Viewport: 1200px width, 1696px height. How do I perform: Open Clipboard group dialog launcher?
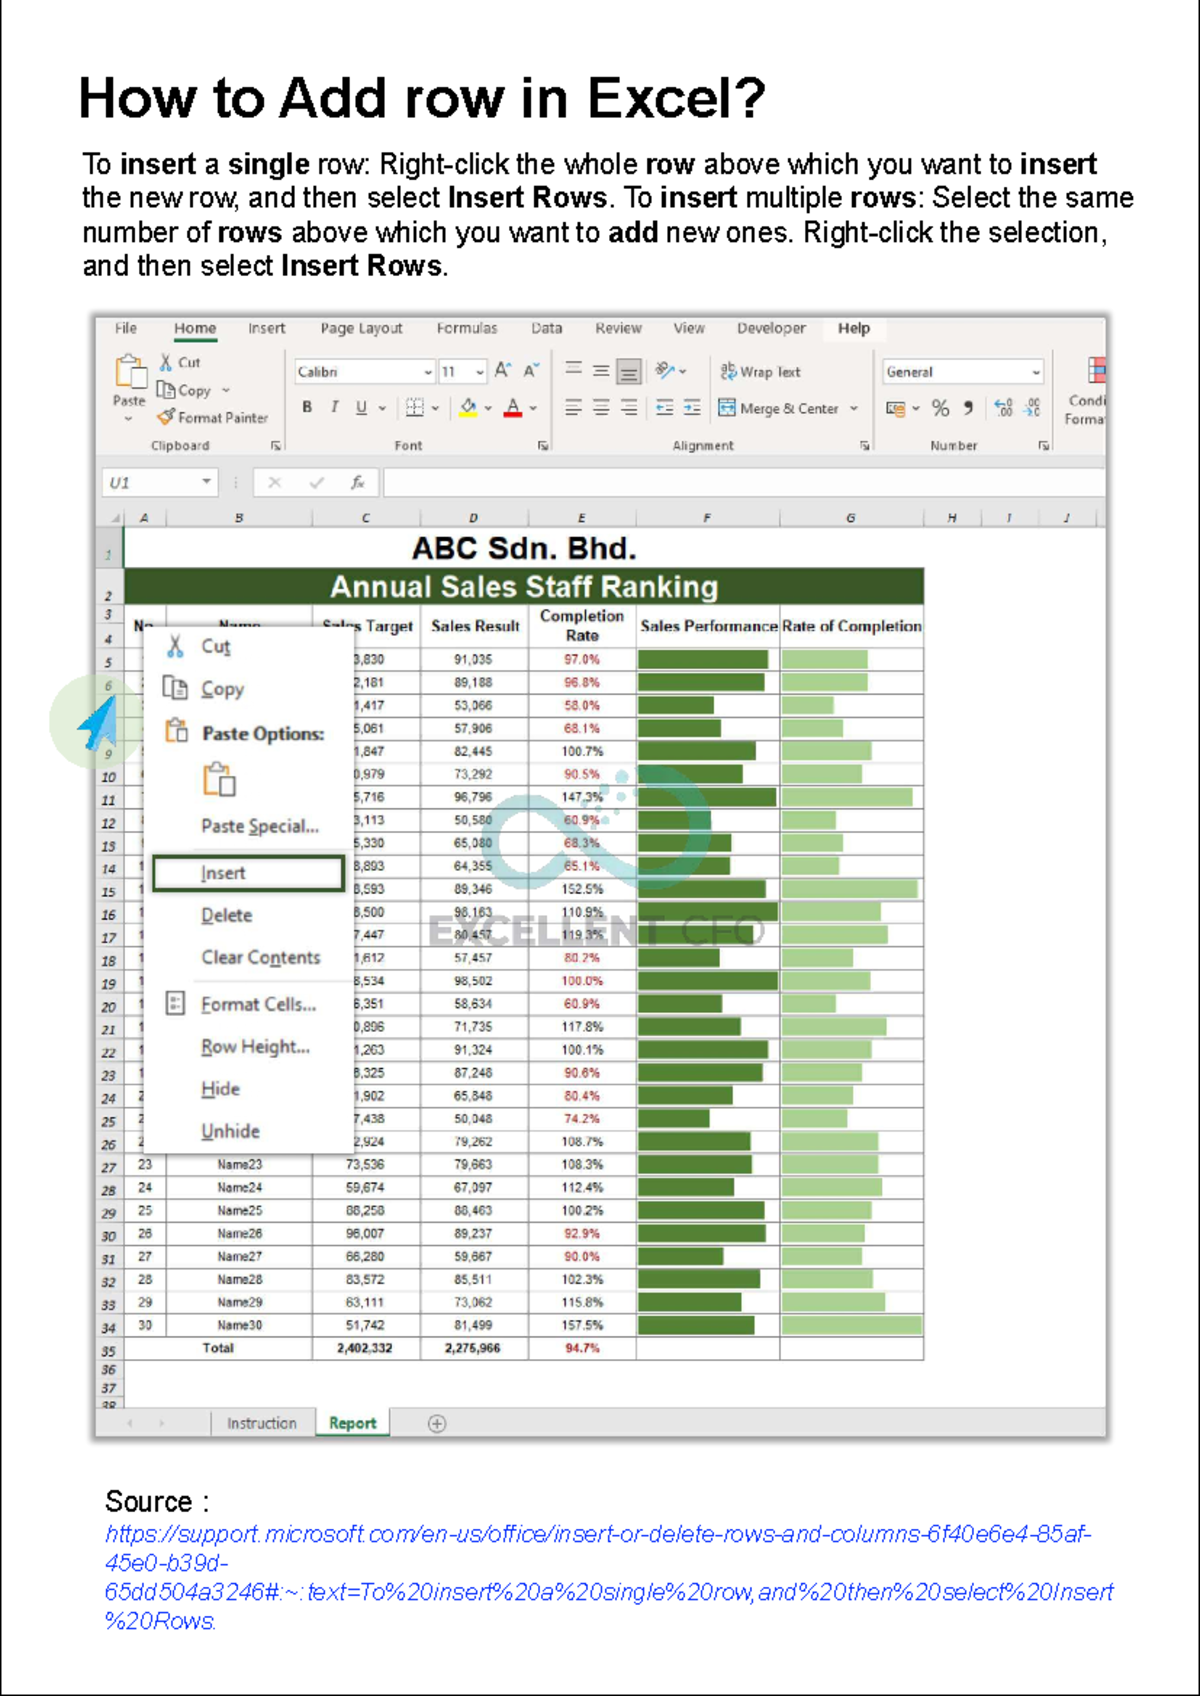pyautogui.click(x=276, y=446)
